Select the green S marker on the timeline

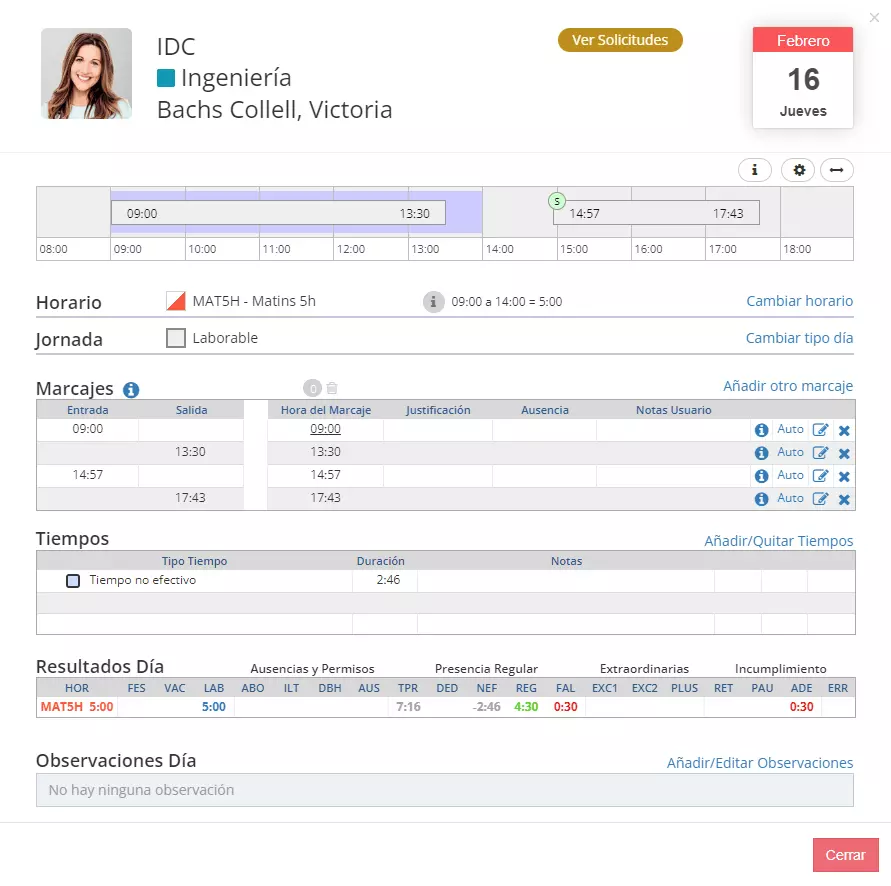(557, 201)
